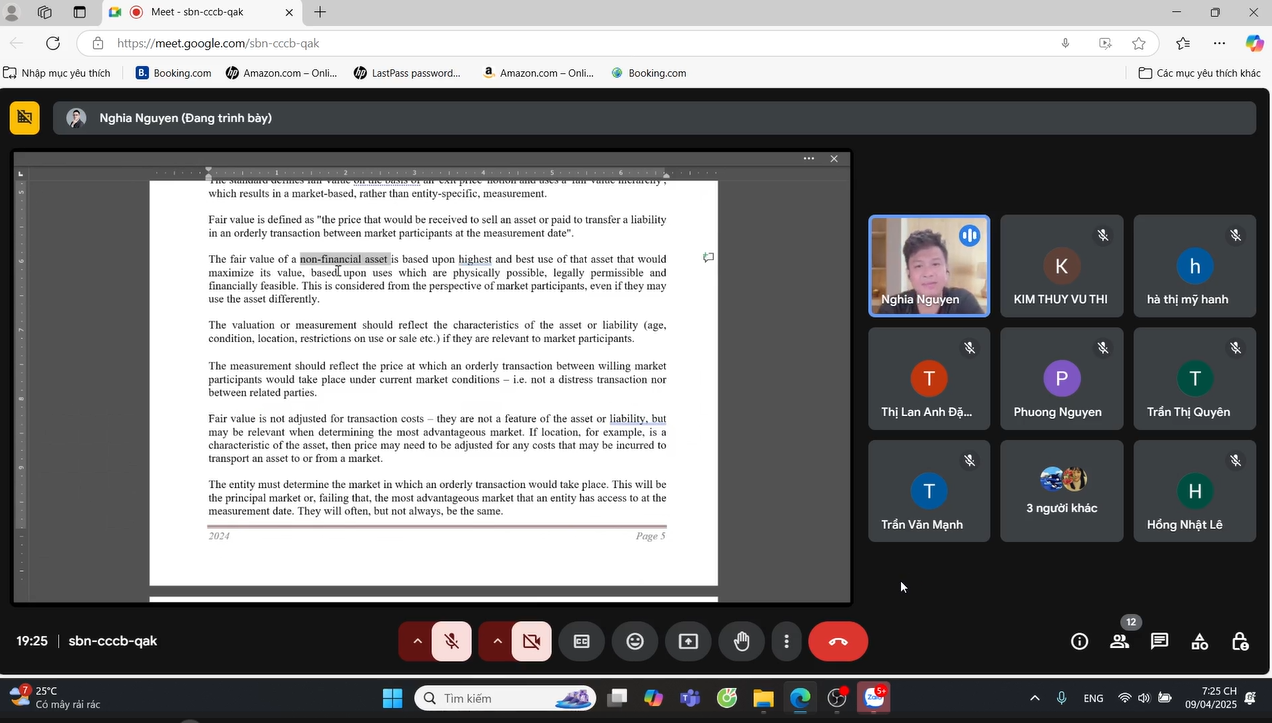Click the sbn-cccb-qak meeting code text
The image size is (1272, 723).
pos(113,641)
